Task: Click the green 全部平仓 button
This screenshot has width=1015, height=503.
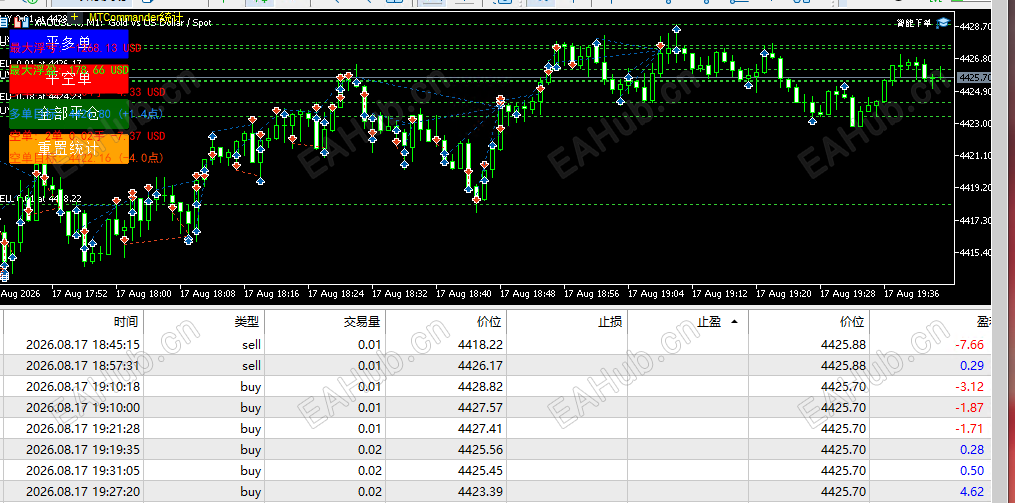Action: (x=69, y=114)
